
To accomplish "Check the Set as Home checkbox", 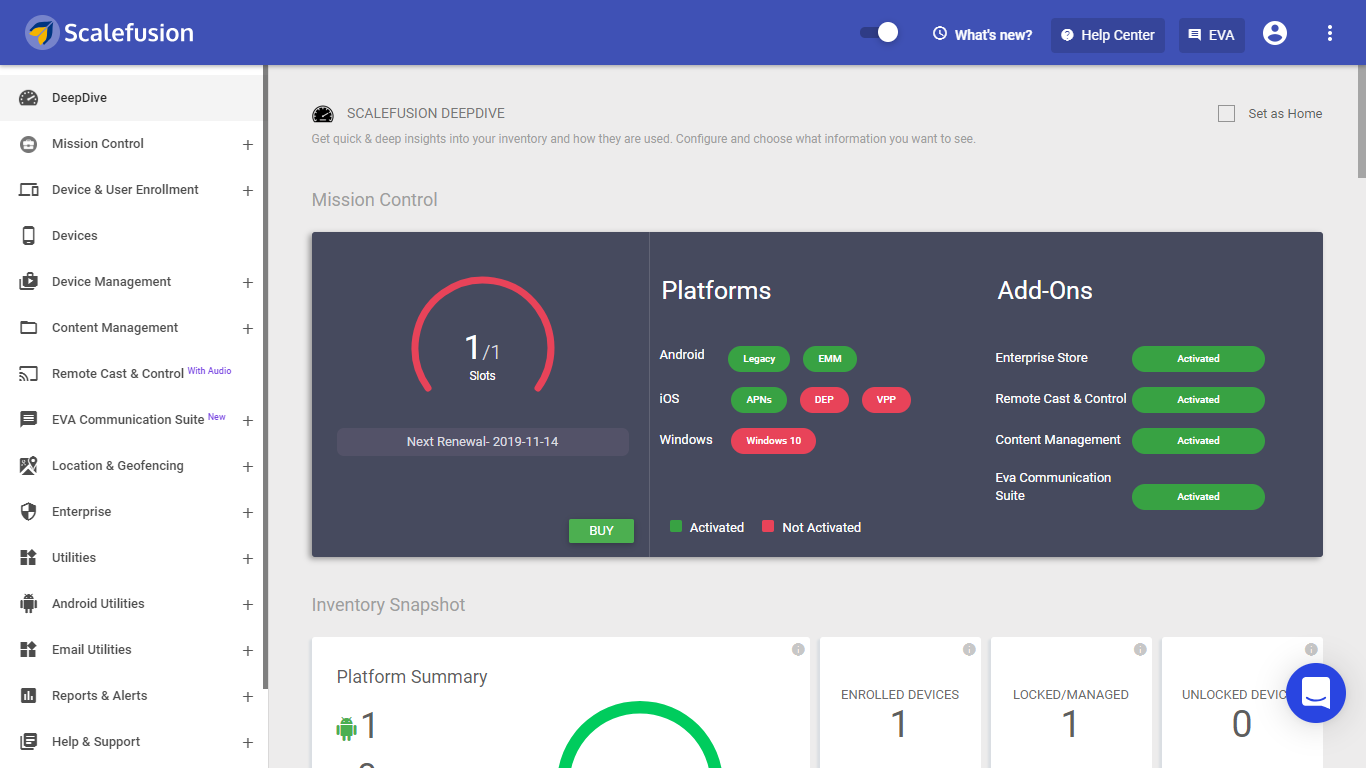I will point(1226,114).
